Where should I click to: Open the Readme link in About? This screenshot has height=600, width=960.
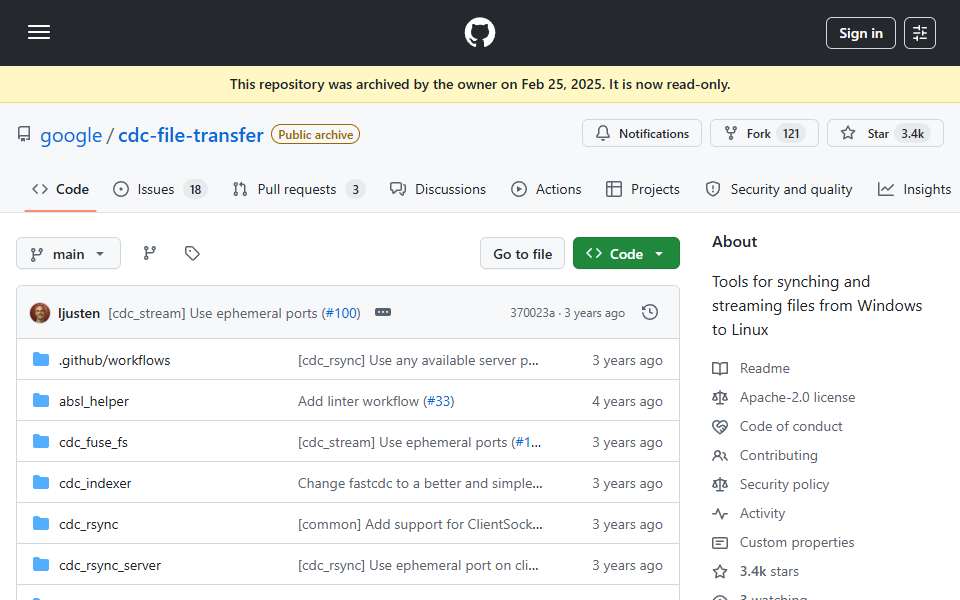[764, 369]
